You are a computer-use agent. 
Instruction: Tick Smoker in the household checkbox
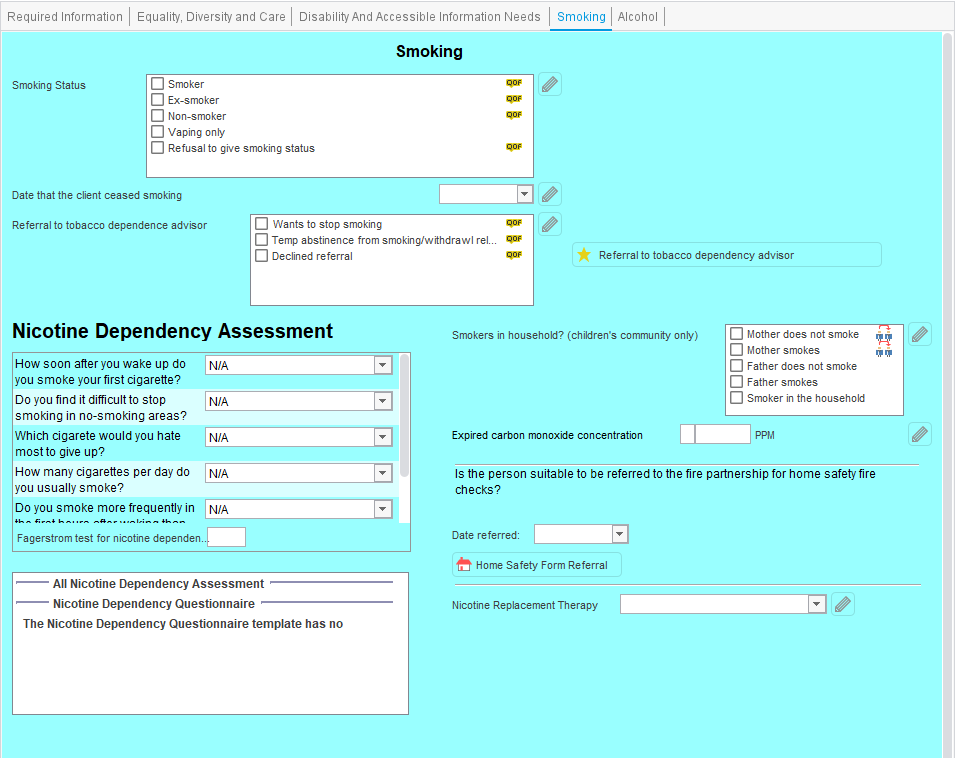pos(736,398)
